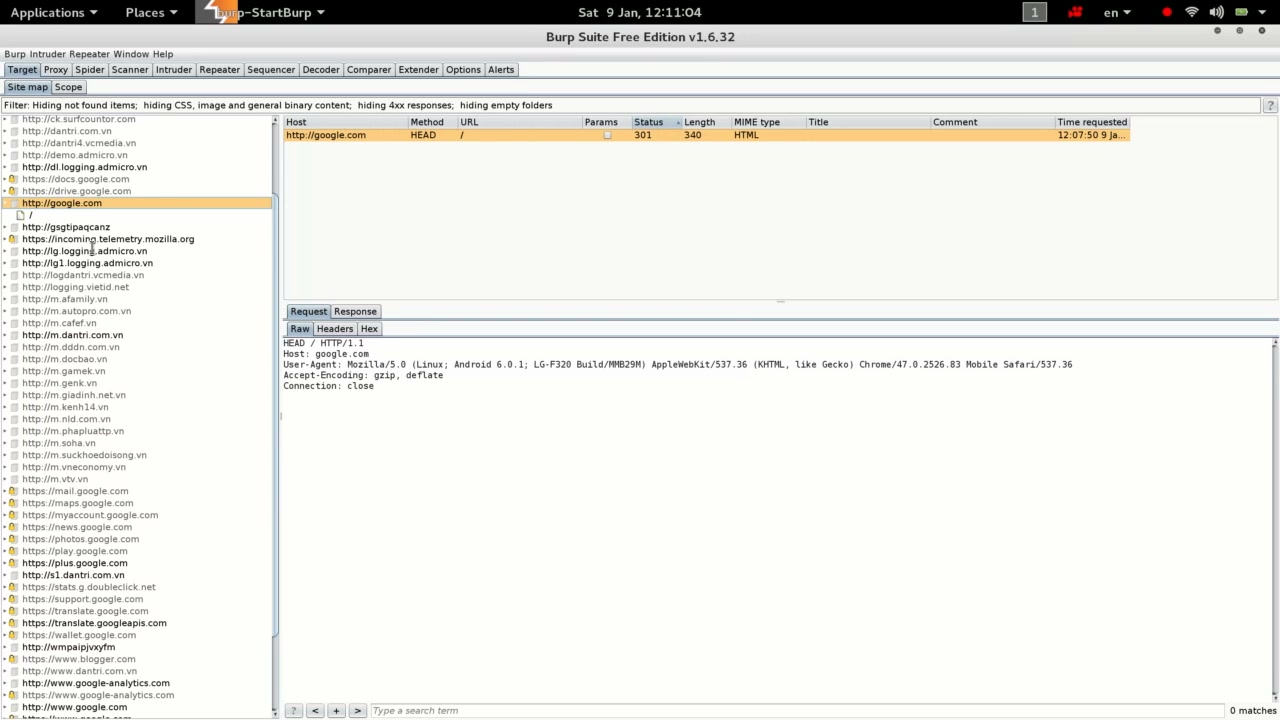Click the Filter settings bar

[631, 105]
